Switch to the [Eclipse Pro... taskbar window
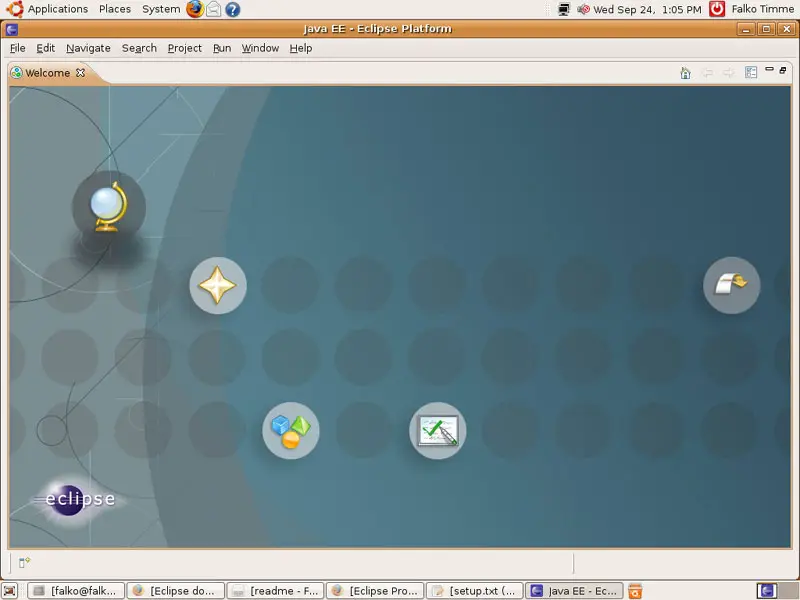Screen dimensions: 800x600 375,591
